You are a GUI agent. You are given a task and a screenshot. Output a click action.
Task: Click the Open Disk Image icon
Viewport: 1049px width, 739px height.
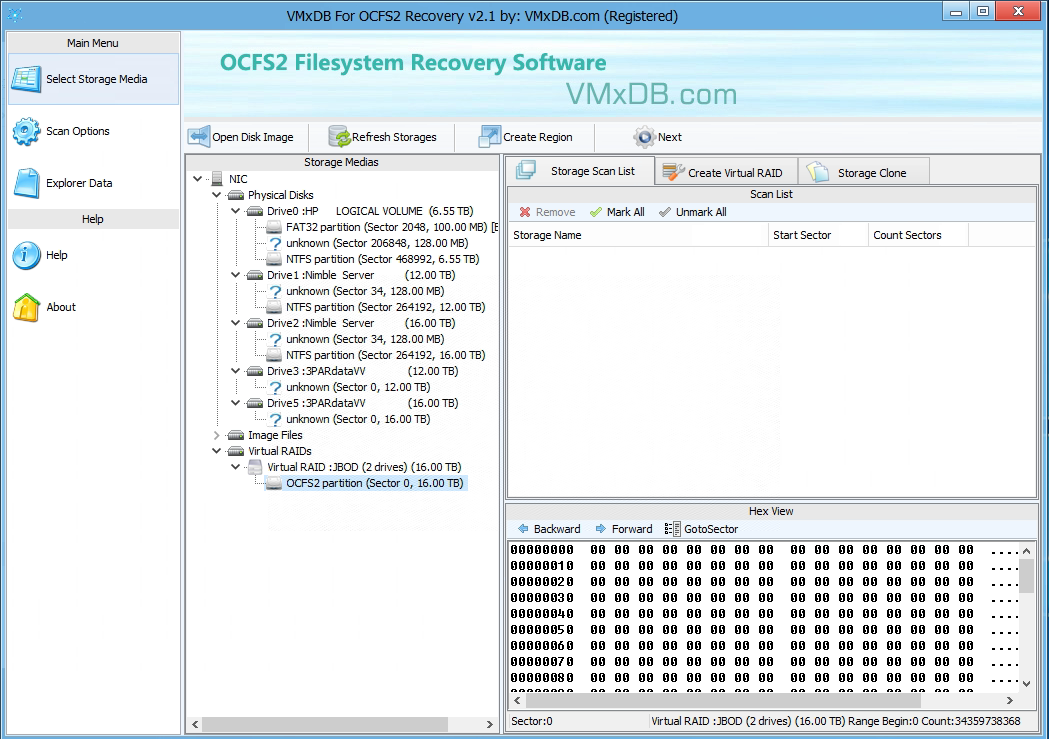(199, 136)
